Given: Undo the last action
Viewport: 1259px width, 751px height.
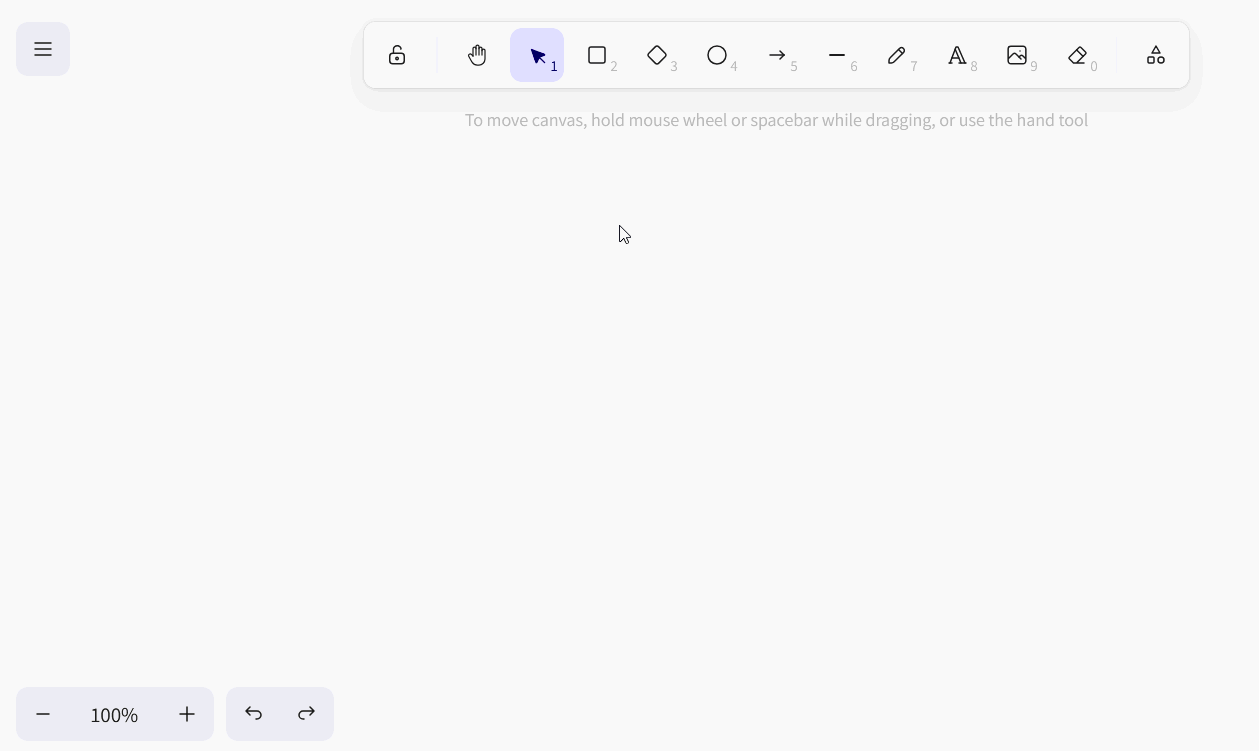Looking at the screenshot, I should (253, 714).
